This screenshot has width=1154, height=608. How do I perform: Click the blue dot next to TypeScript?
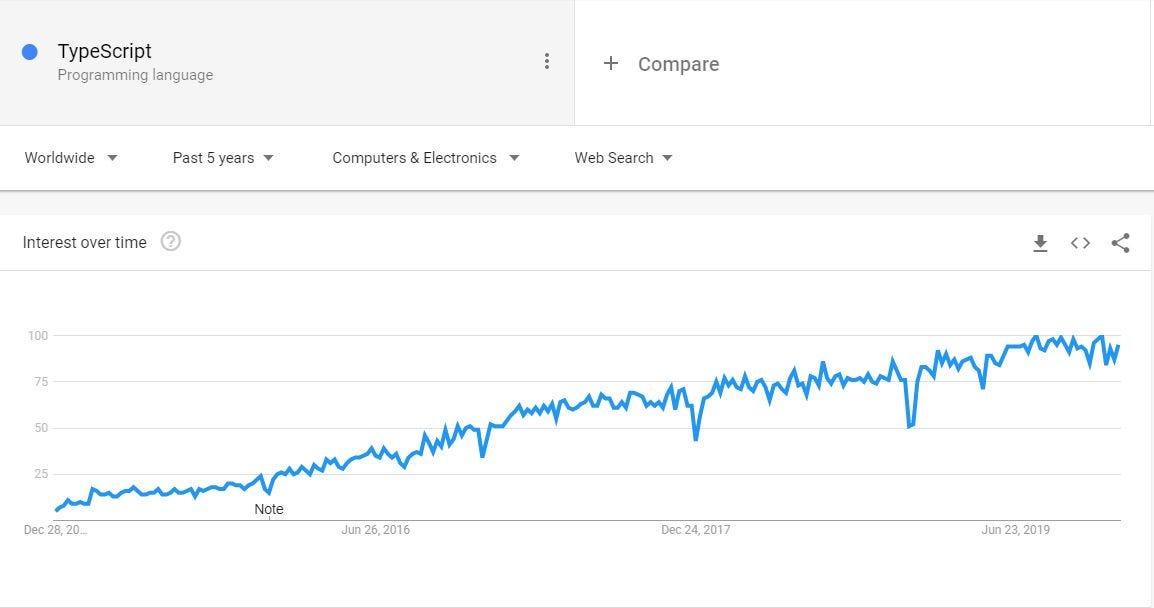[x=29, y=52]
